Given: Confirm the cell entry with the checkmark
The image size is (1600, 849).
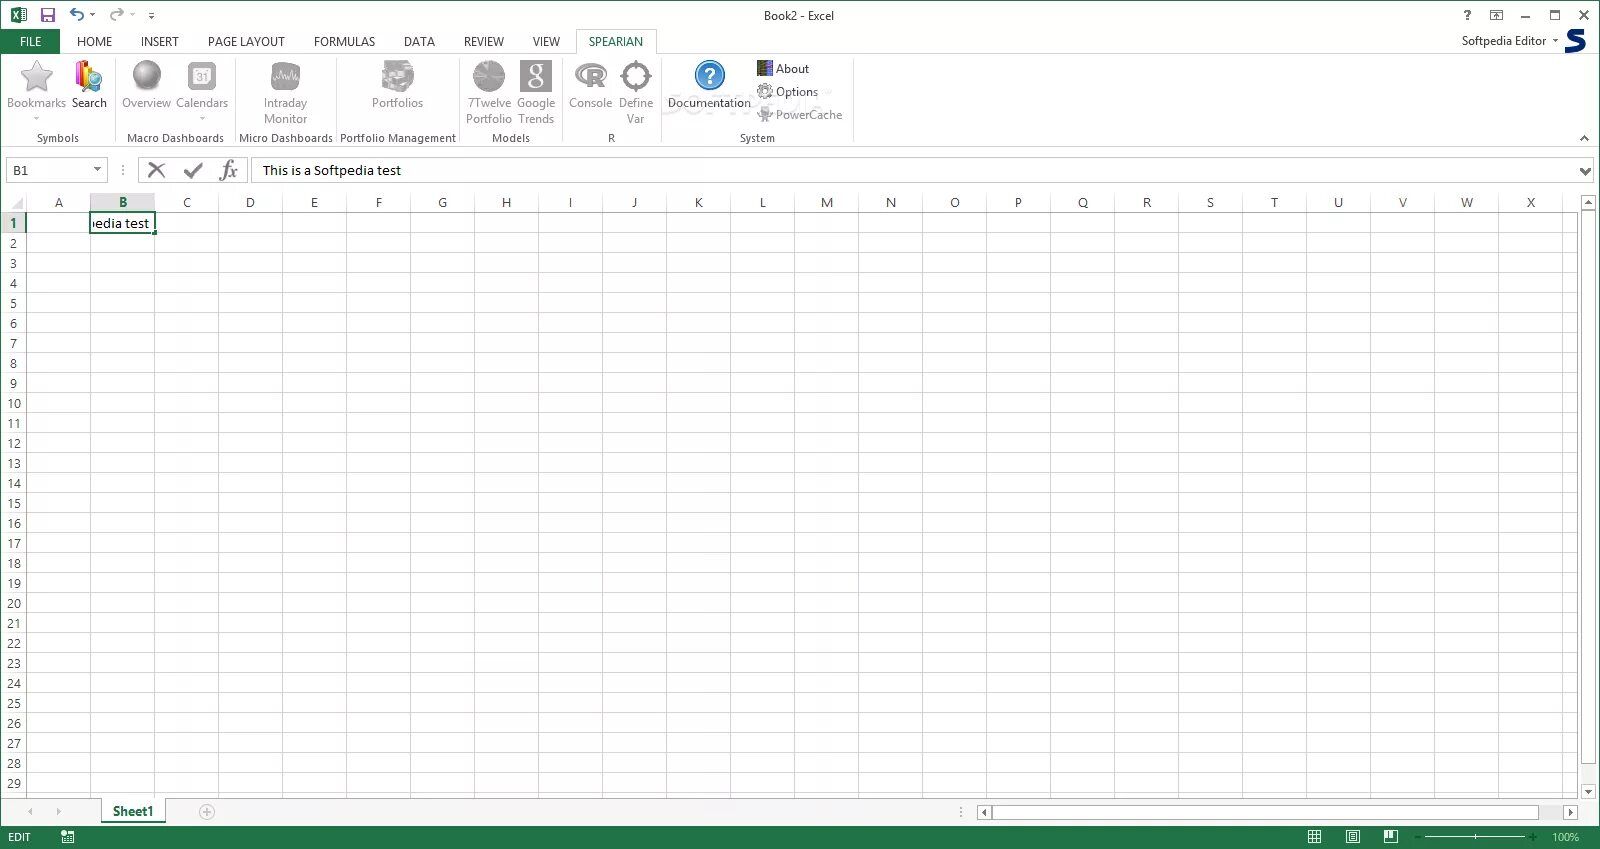Looking at the screenshot, I should (193, 170).
